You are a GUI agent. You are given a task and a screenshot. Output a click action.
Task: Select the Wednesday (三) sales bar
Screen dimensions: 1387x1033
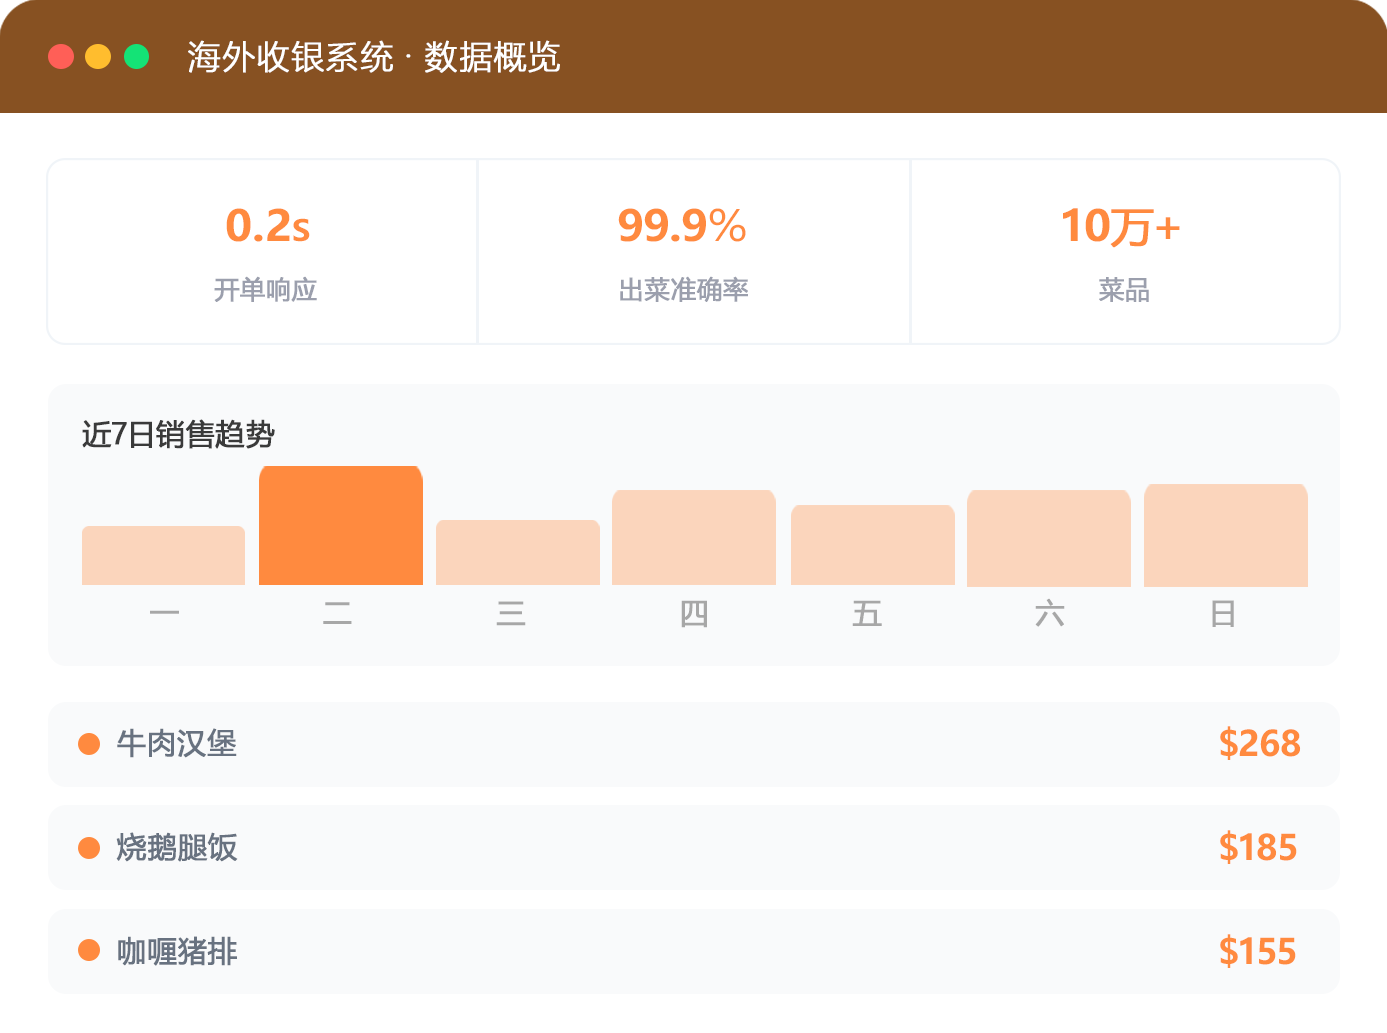coord(518,552)
